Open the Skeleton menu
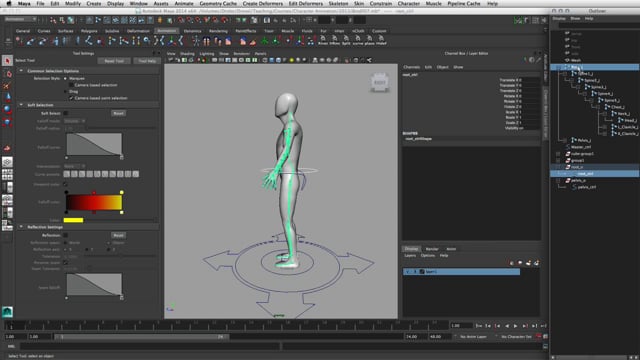 pyautogui.click(x=338, y=3)
